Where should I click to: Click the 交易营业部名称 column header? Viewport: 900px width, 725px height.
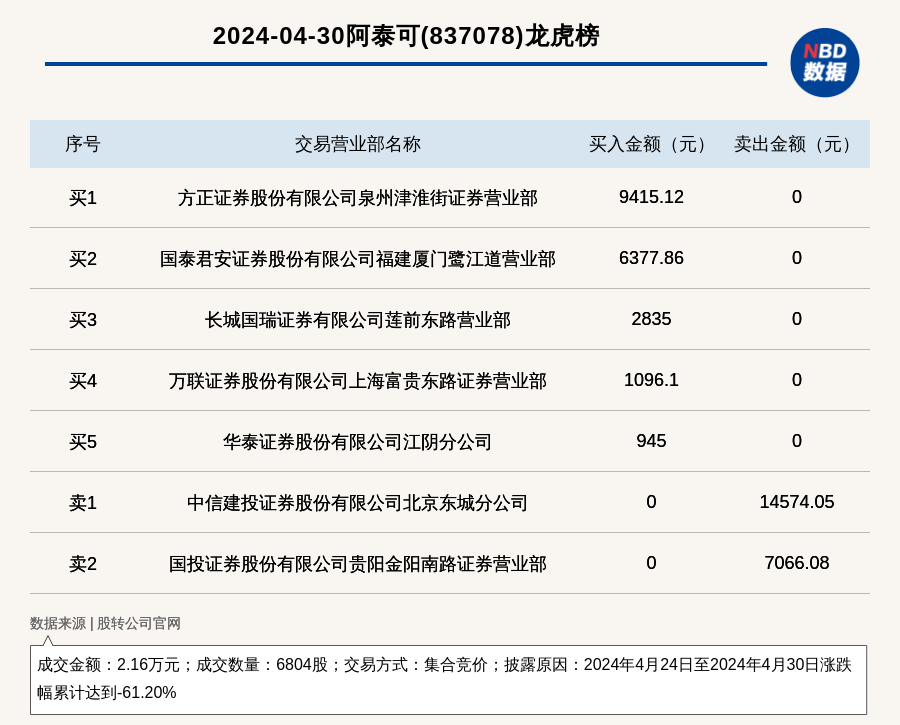(x=358, y=144)
